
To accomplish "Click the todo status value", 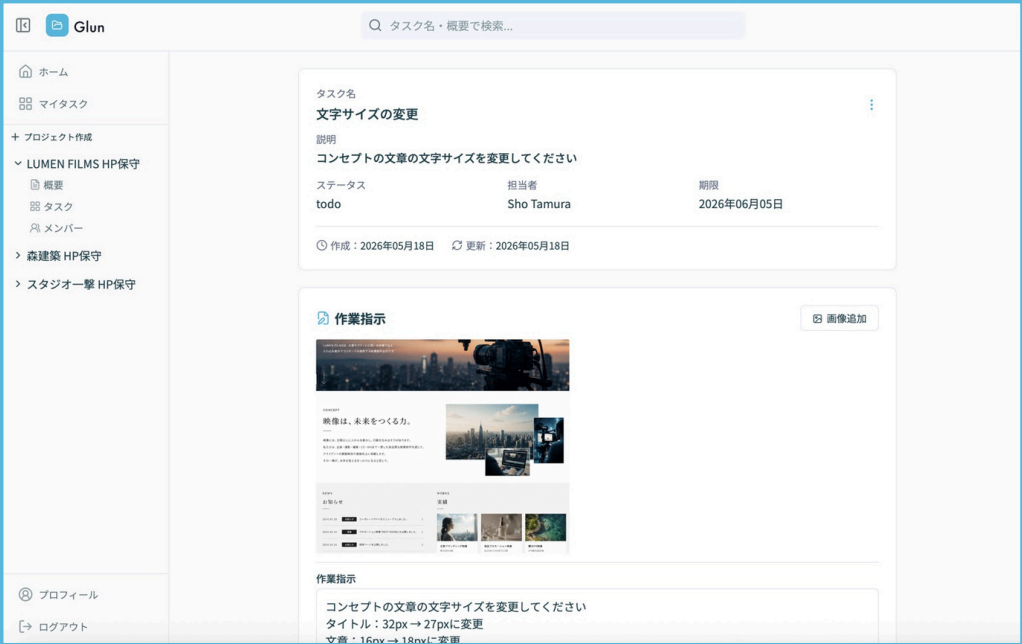I will [x=328, y=204].
